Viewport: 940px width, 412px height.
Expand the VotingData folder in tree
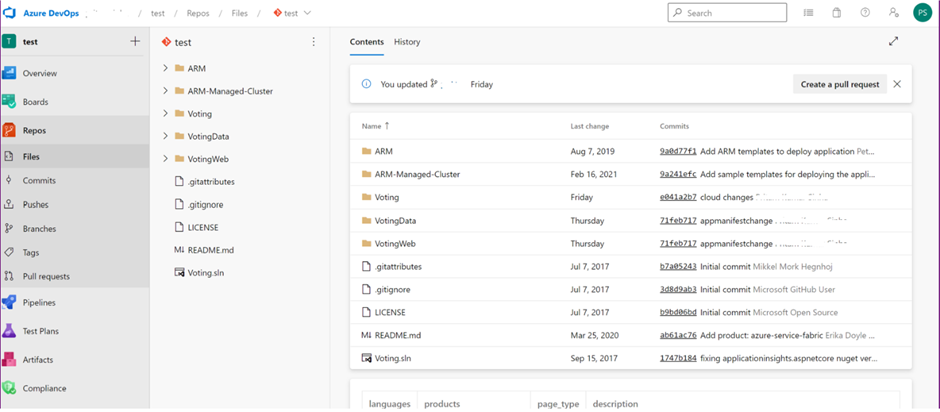(x=165, y=136)
